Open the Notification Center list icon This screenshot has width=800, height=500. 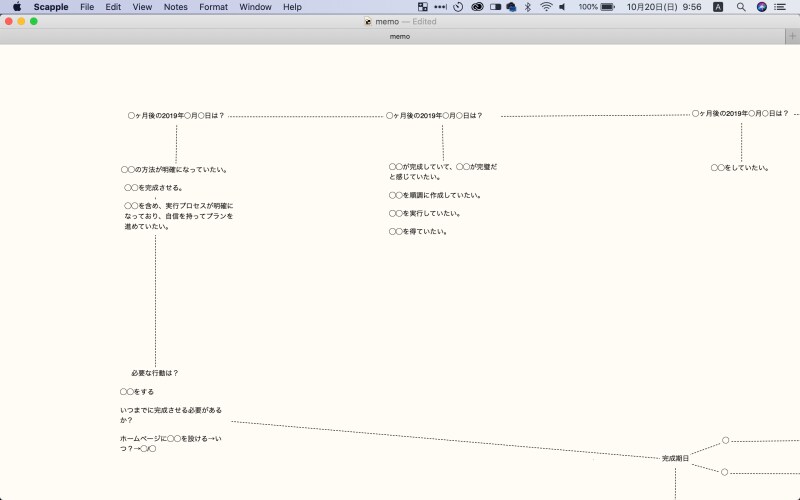point(780,7)
